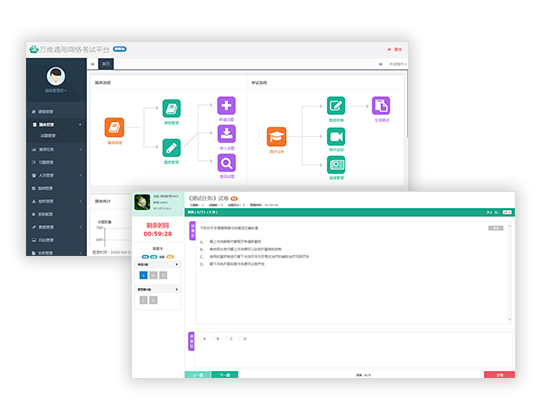Select answer option C radio button
The height and width of the screenshot is (420, 540).
[x=227, y=339]
